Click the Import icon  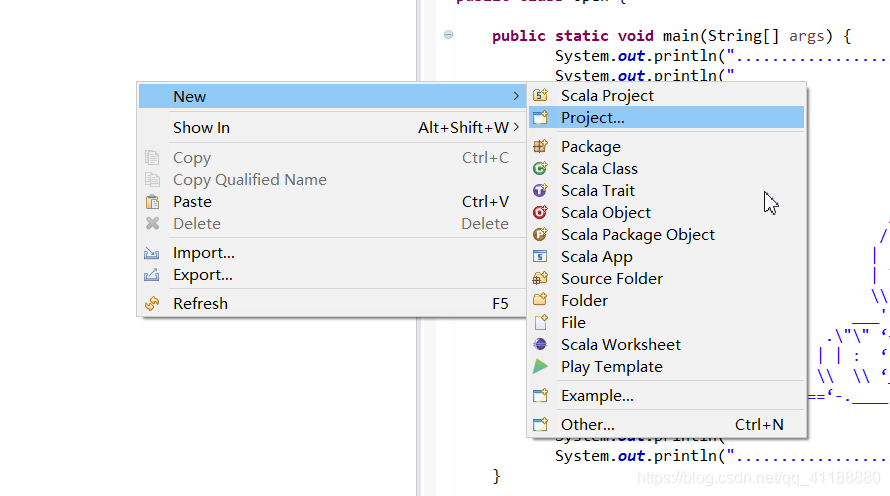point(152,253)
